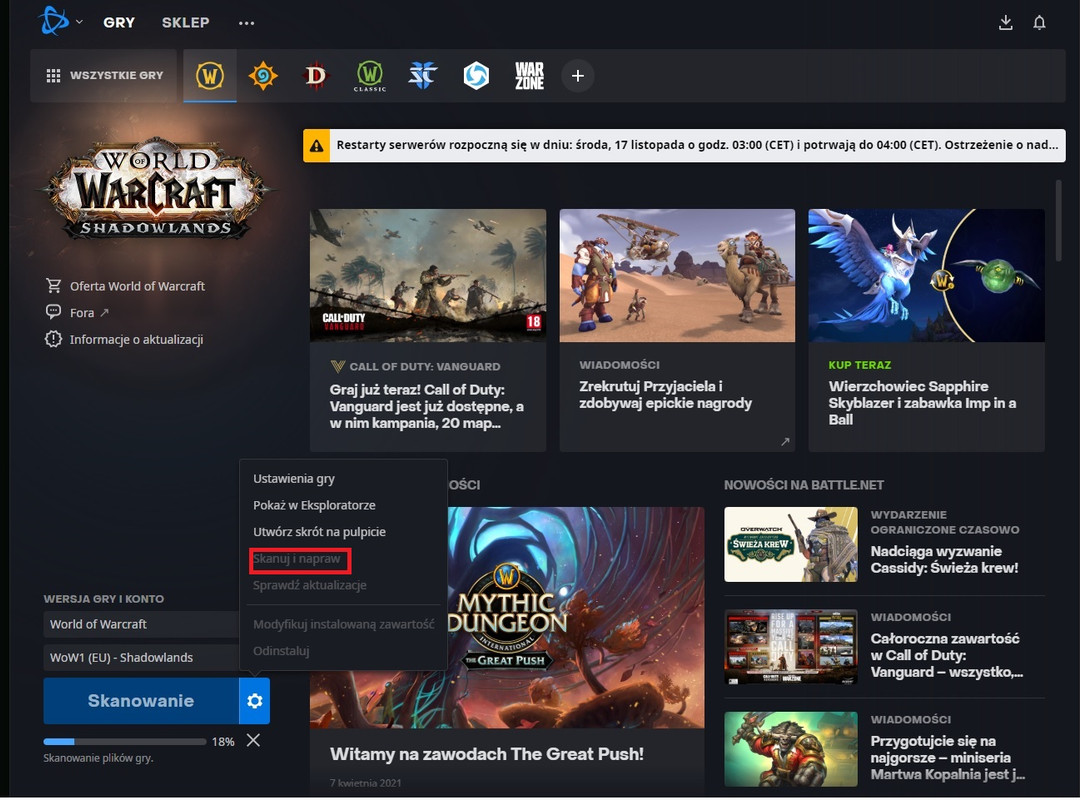Open the Overwatch Świeża Krew thumbnail
Screen dimensions: 1081x800
791,545
